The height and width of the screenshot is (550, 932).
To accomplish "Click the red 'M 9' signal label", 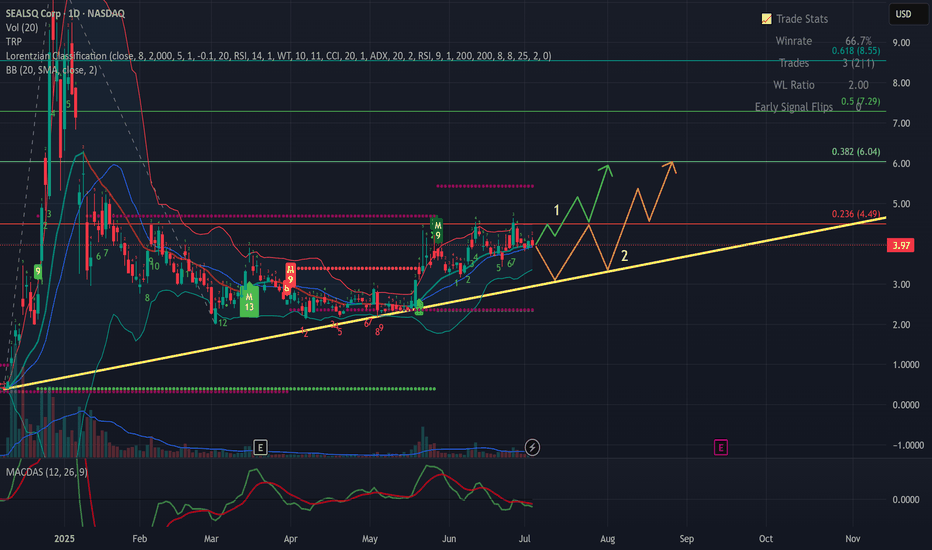I will [290, 275].
